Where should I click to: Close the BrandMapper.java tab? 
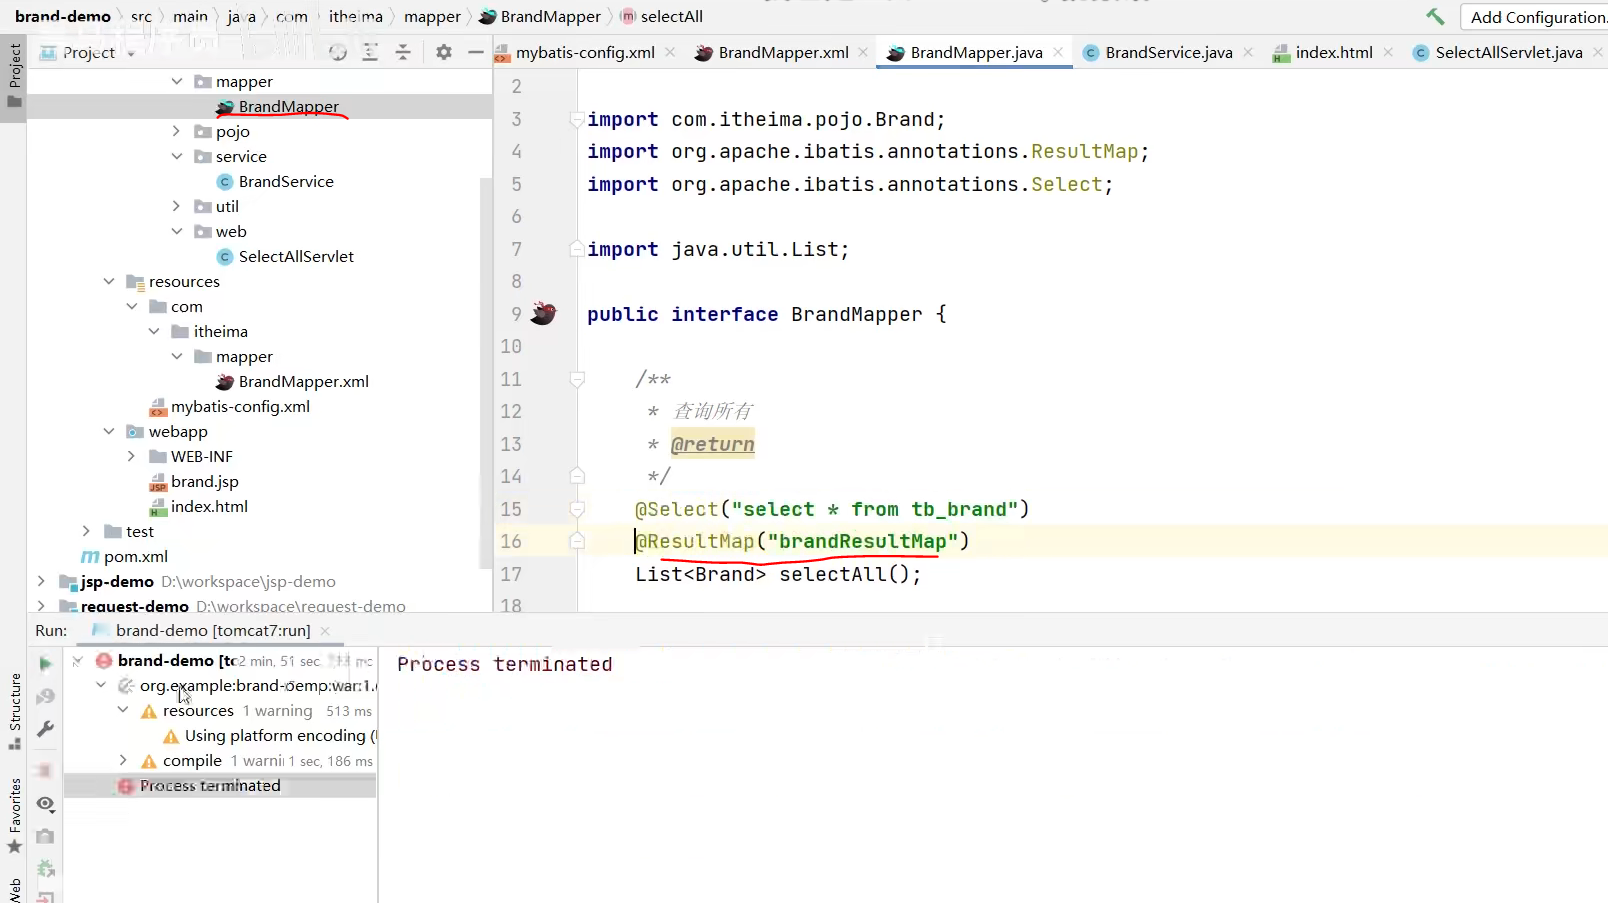pos(1058,52)
